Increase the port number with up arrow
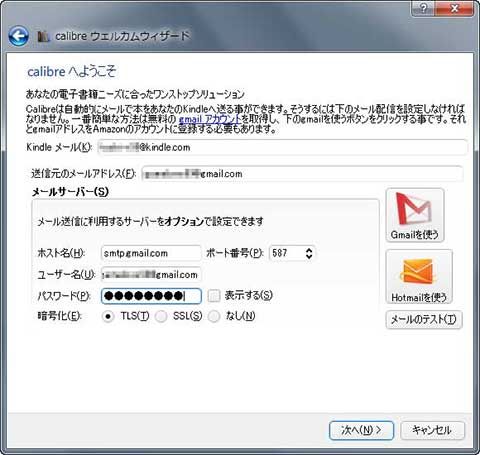This screenshot has height=455, width=480. [x=309, y=250]
